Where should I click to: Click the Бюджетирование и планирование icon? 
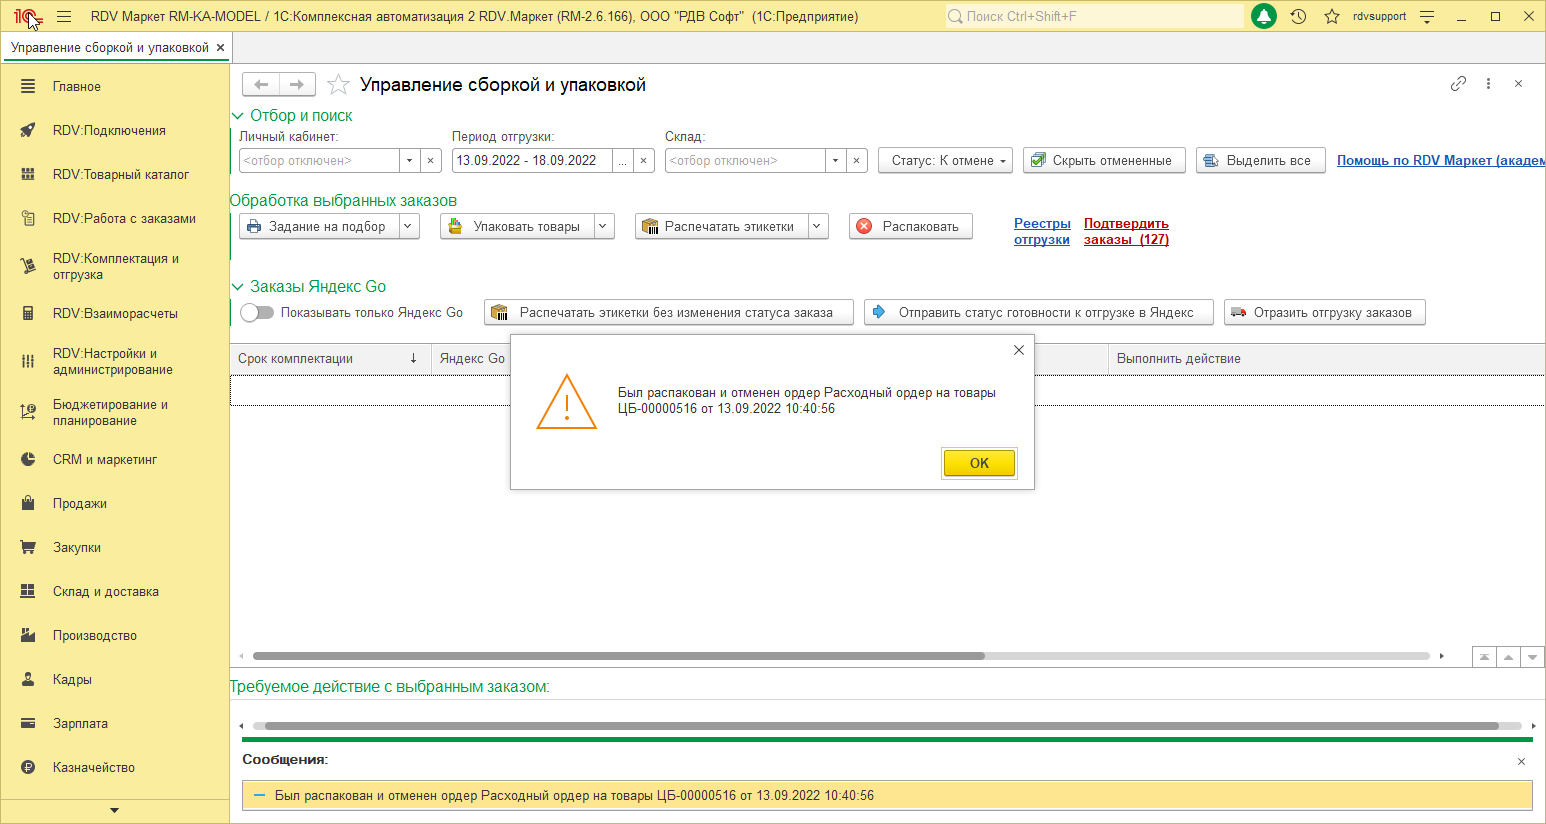(x=28, y=412)
